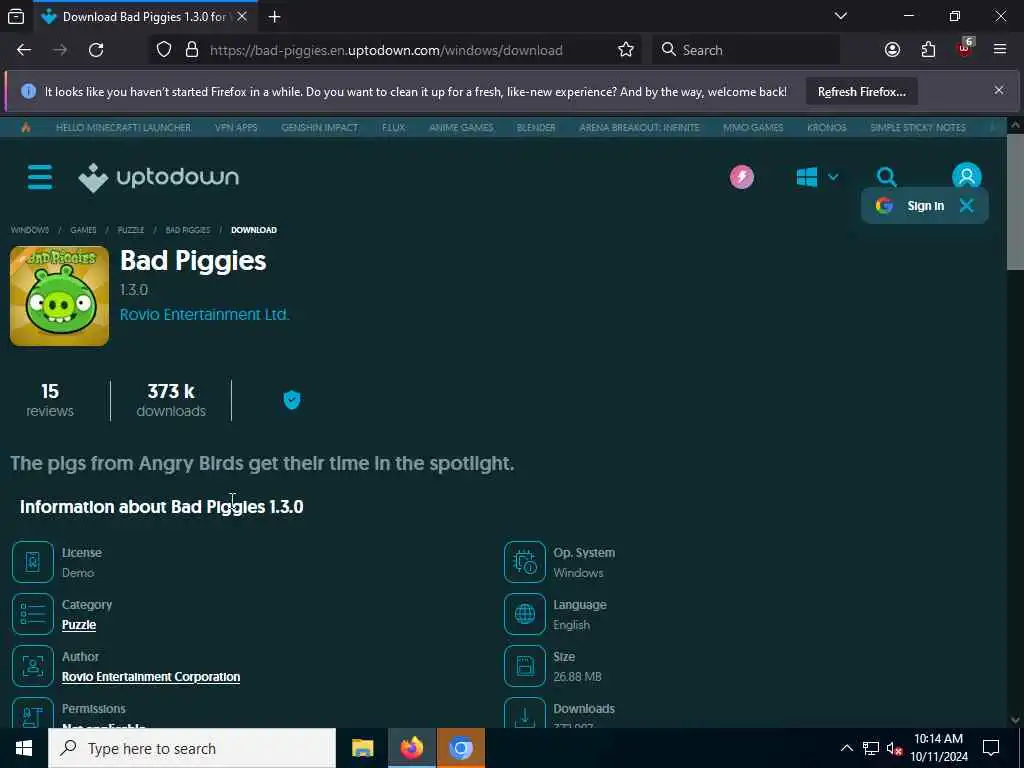Open a new browser tab
Screen dimensions: 1024x768
(x=274, y=17)
